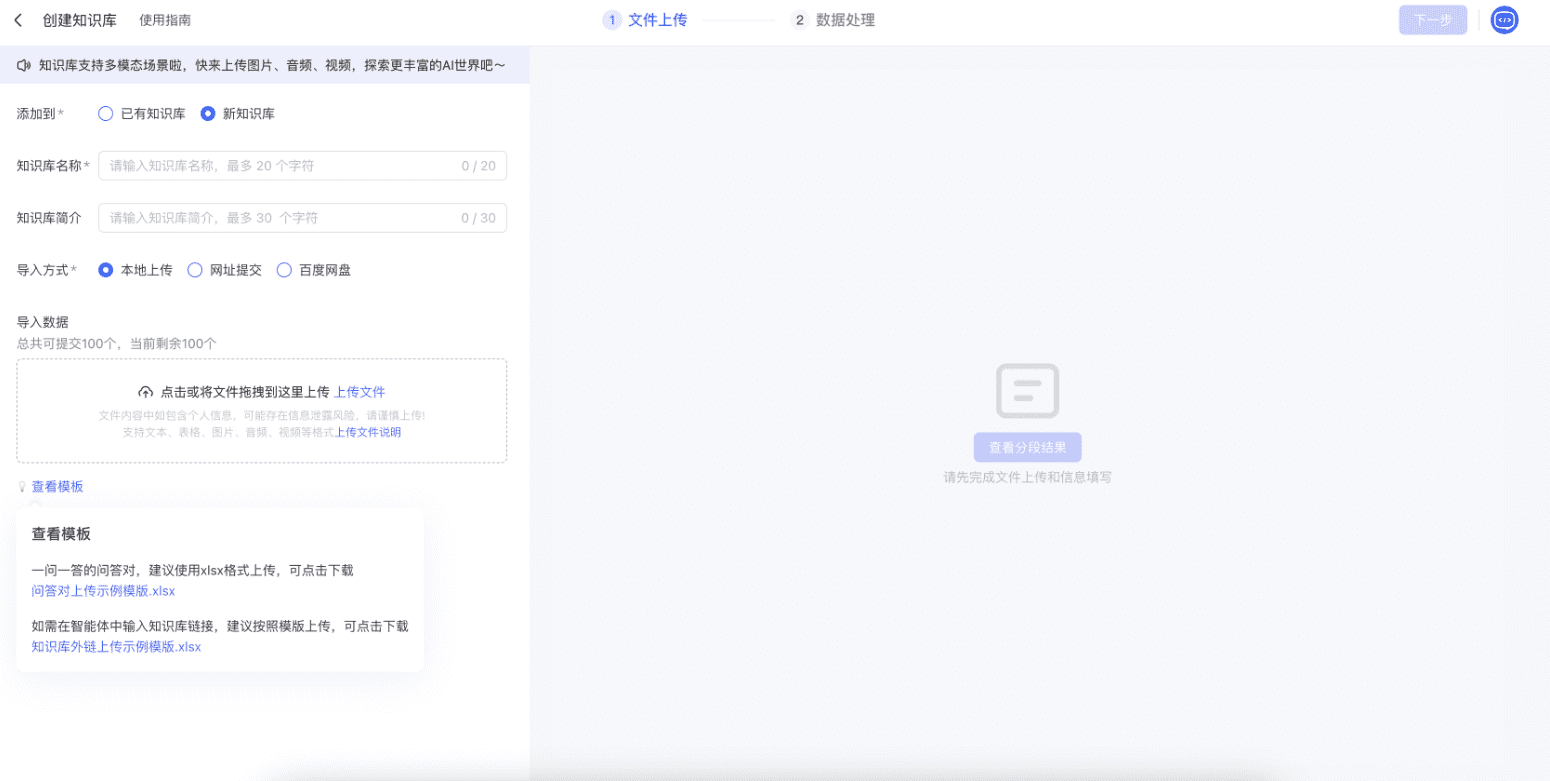Click the multimodal announcement banner text
This screenshot has width=1550, height=781.
click(x=272, y=66)
